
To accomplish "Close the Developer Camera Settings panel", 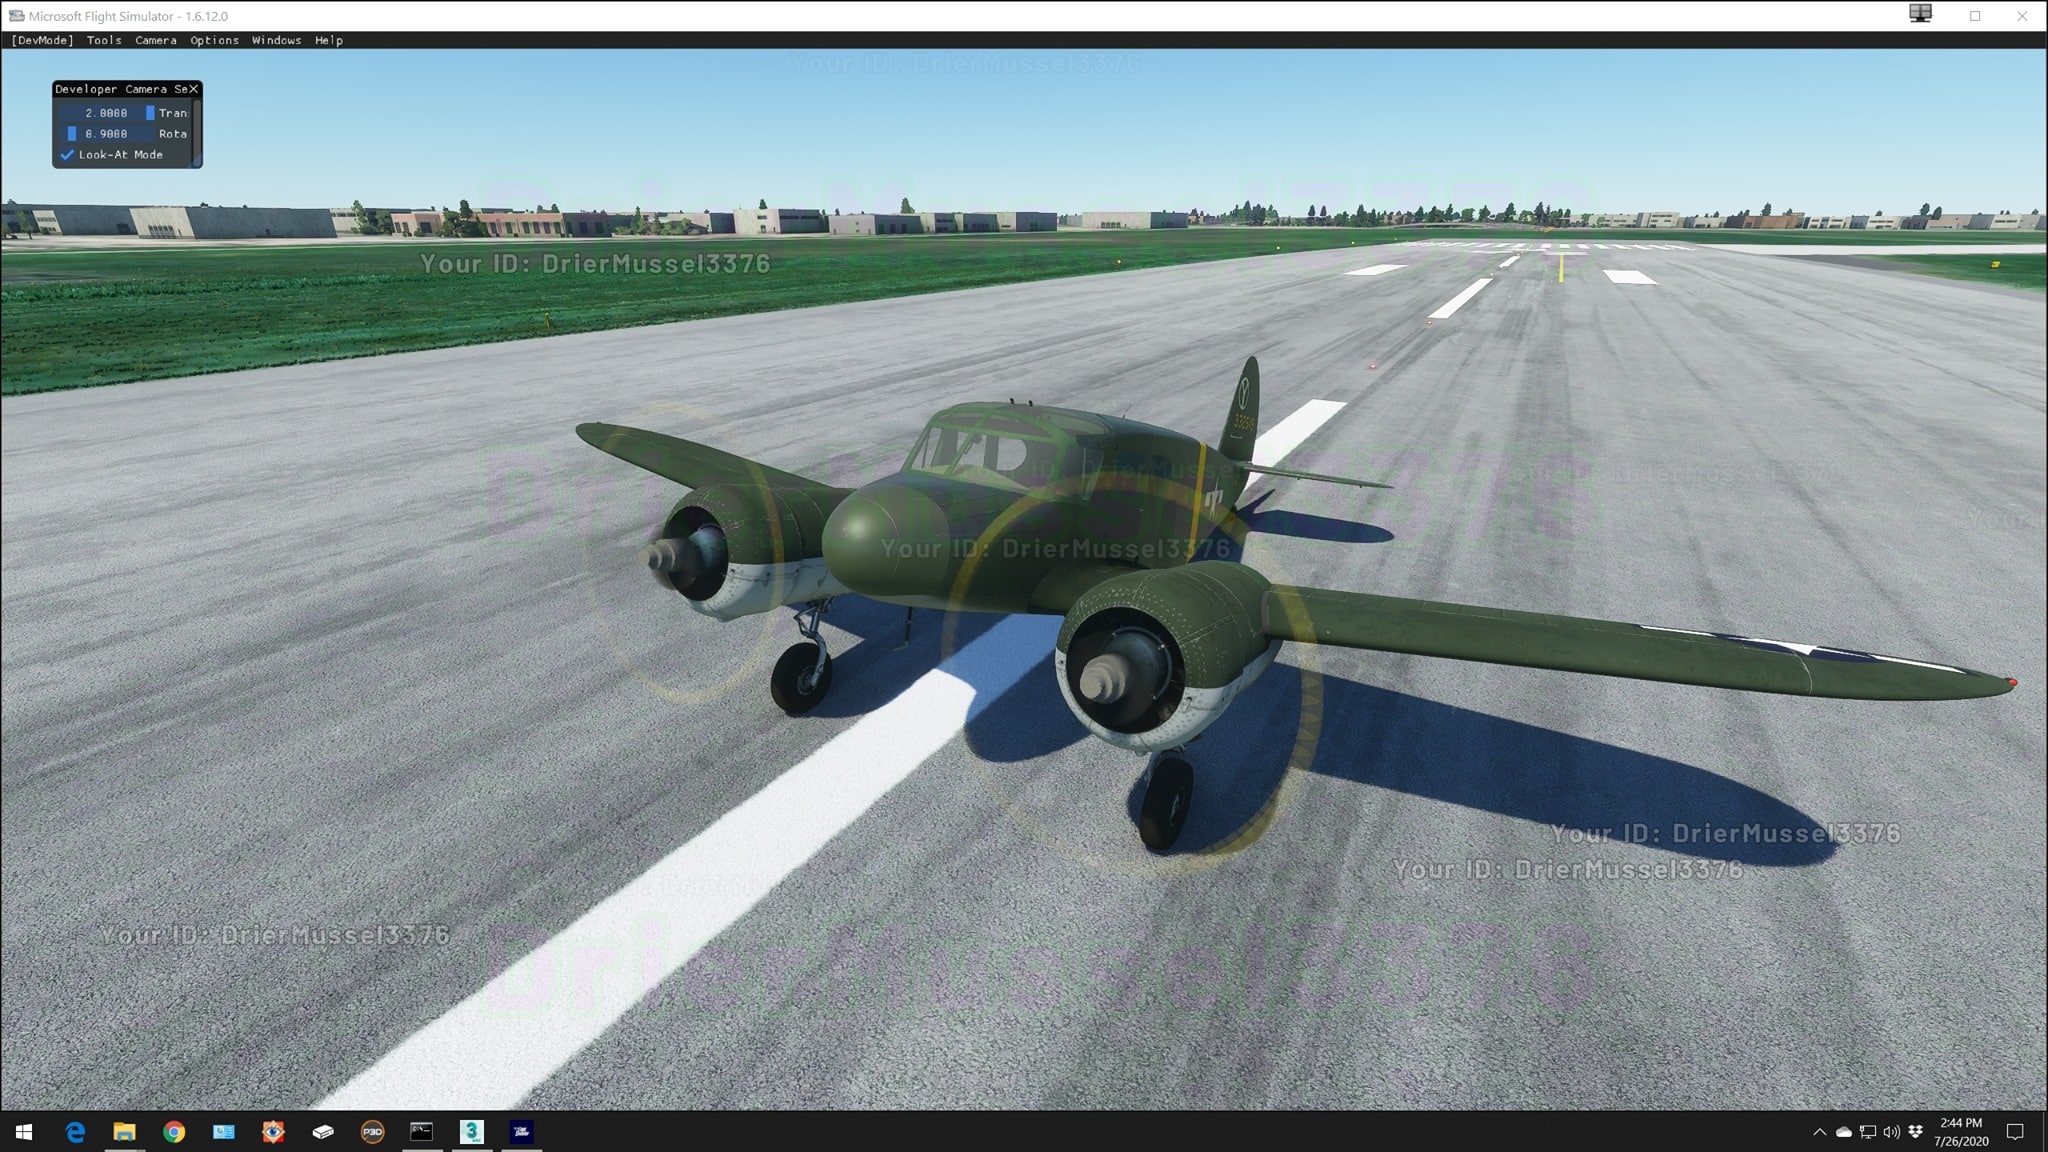I will [194, 89].
